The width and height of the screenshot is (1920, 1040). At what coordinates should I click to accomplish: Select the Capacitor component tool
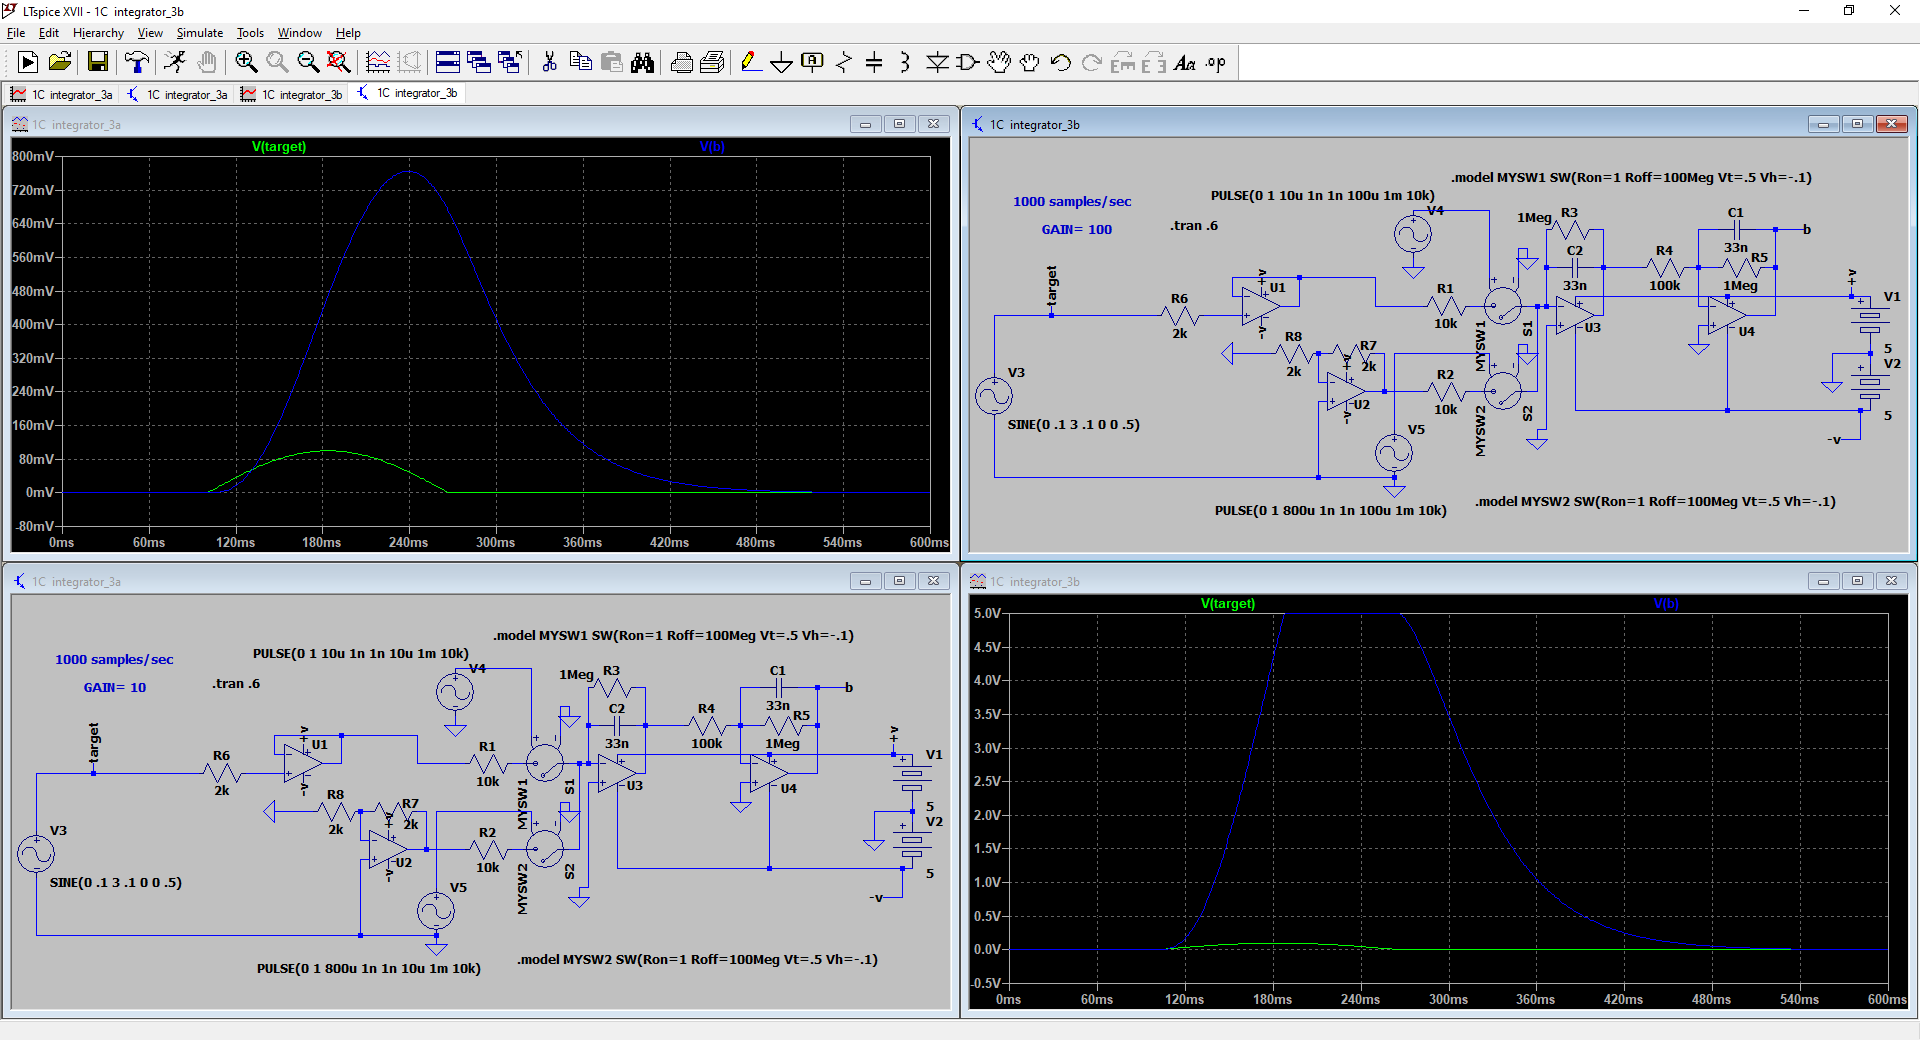[874, 63]
